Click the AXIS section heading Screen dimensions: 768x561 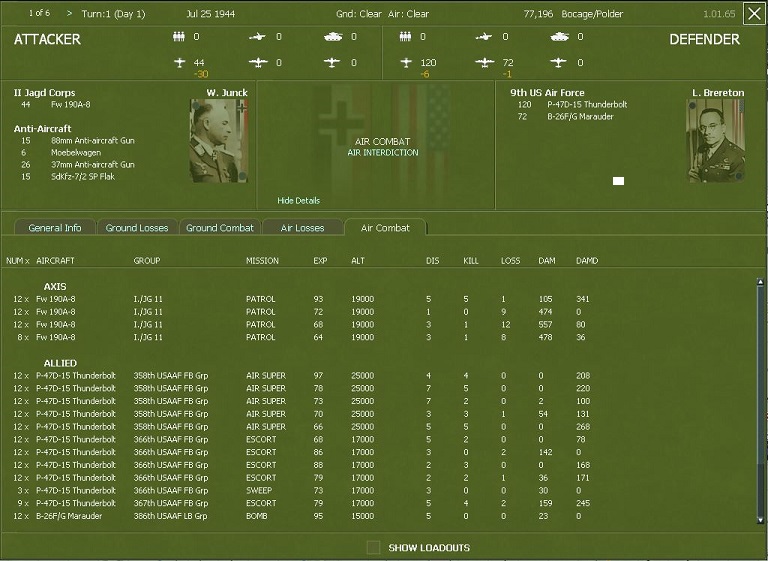coord(55,287)
